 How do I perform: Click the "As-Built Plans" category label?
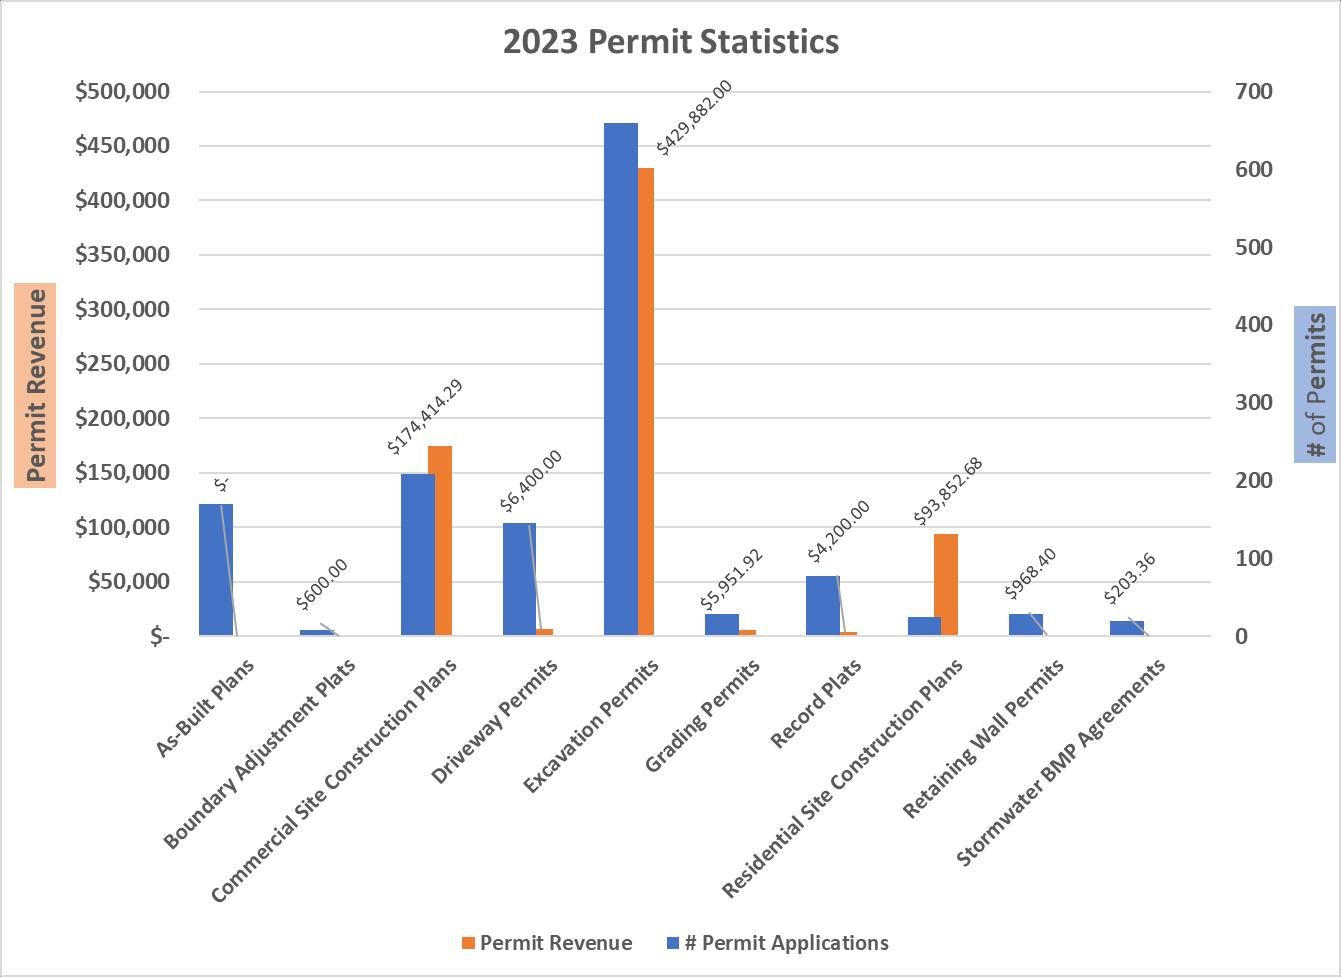pos(205,707)
